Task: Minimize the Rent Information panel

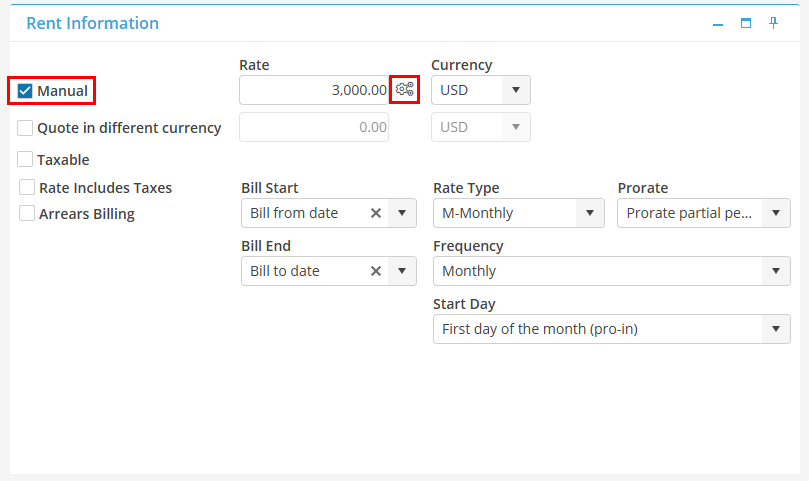Action: tap(718, 24)
